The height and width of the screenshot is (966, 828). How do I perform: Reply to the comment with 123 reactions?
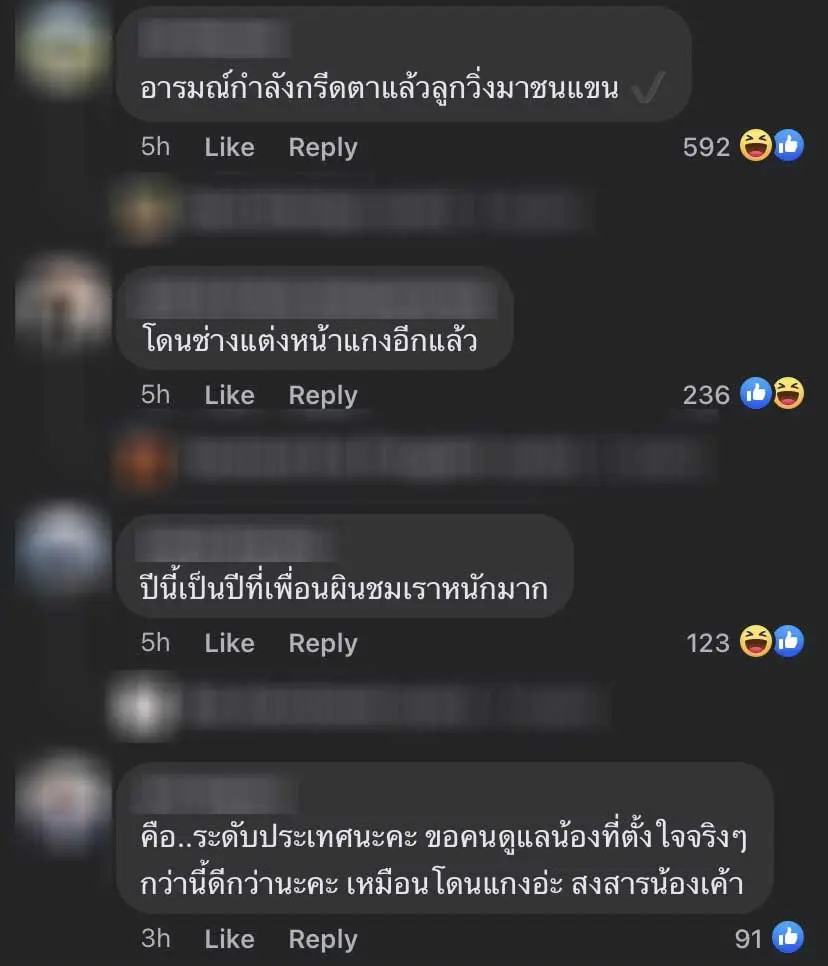click(323, 644)
